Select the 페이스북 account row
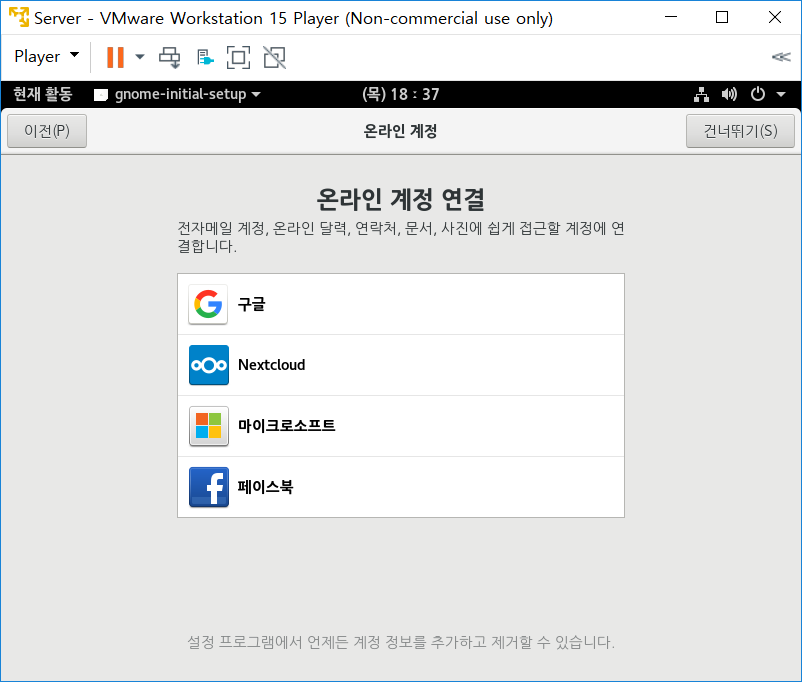 401,487
